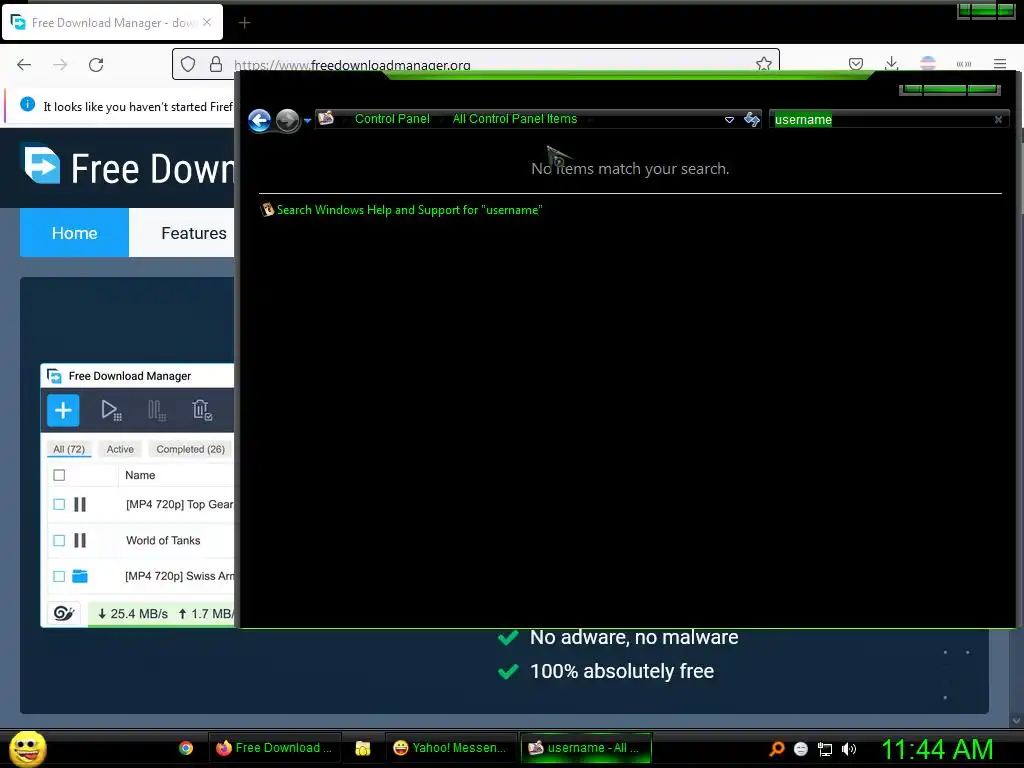The image size is (1024, 768).
Task: Select the Active filter
Action: tap(120, 449)
